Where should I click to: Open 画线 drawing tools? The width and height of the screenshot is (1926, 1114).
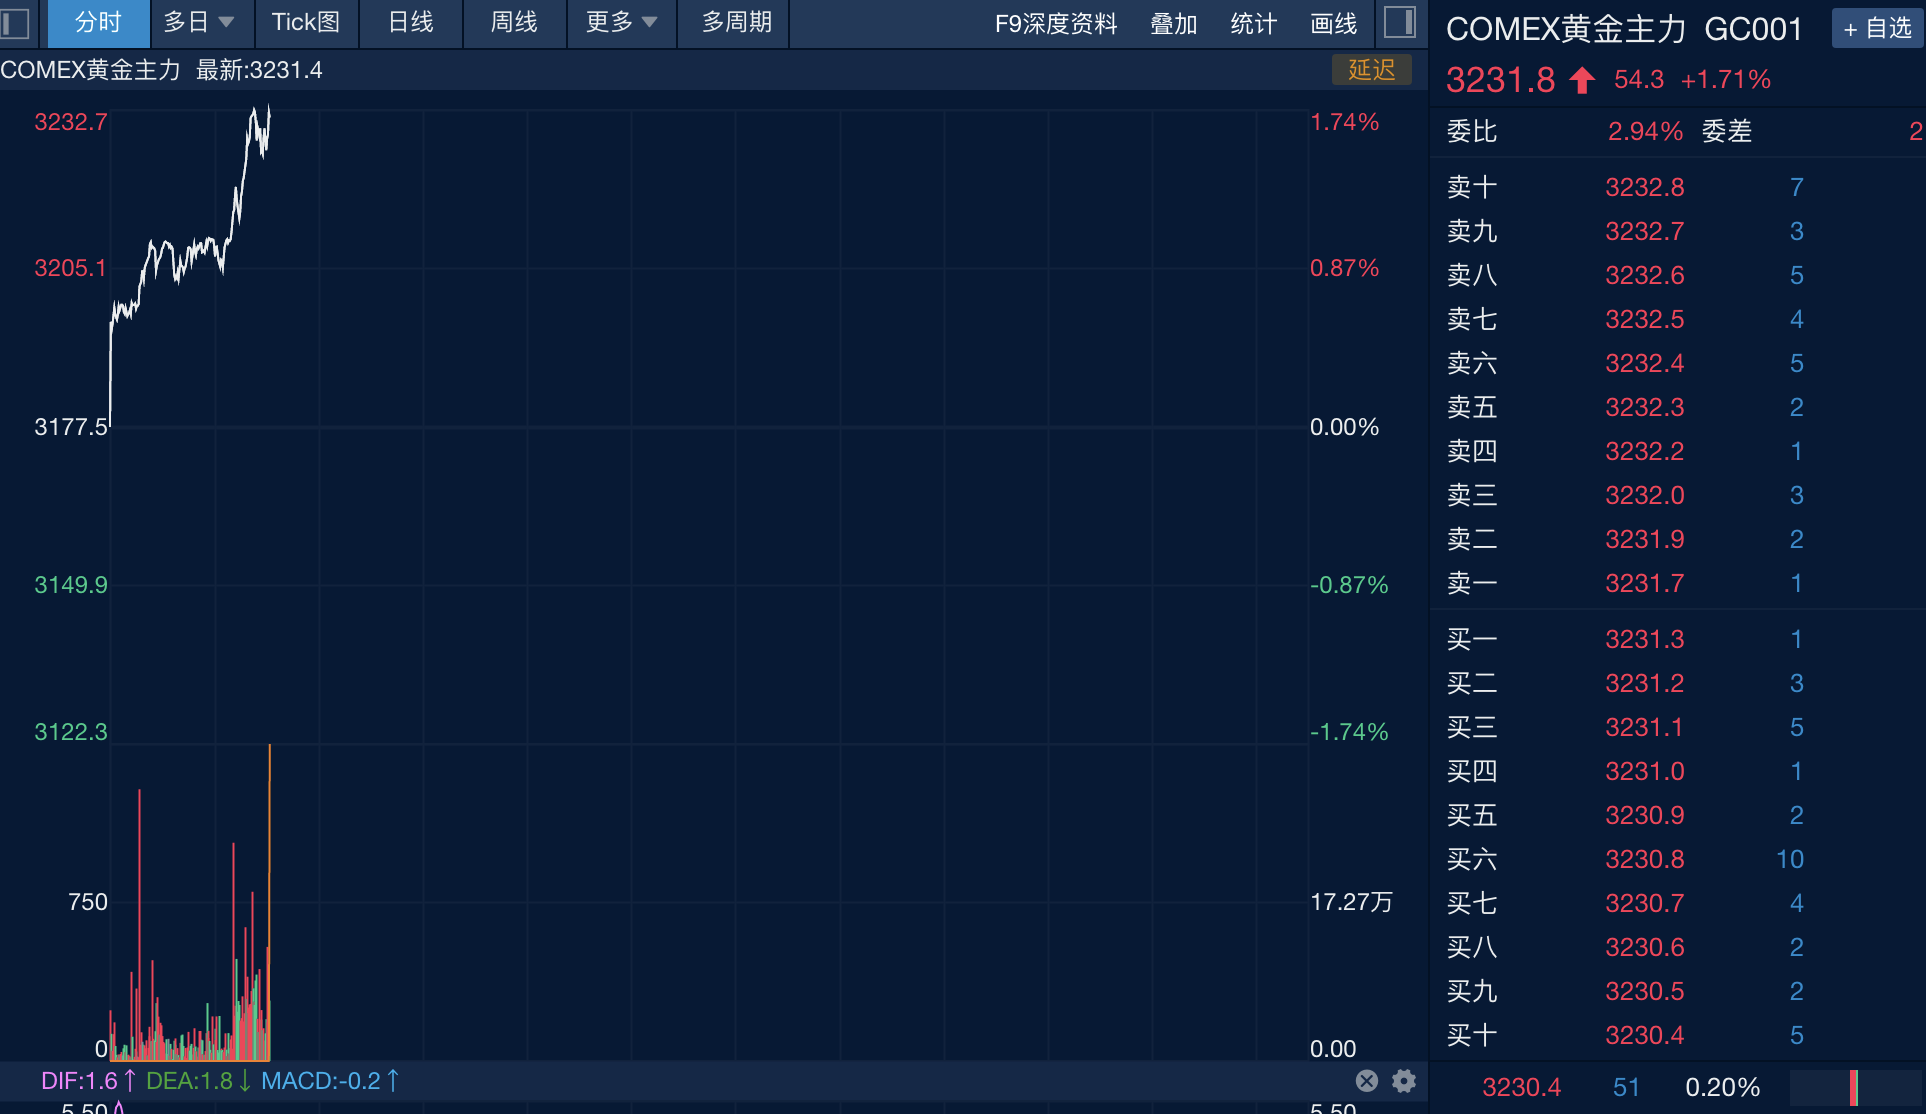tap(1333, 24)
